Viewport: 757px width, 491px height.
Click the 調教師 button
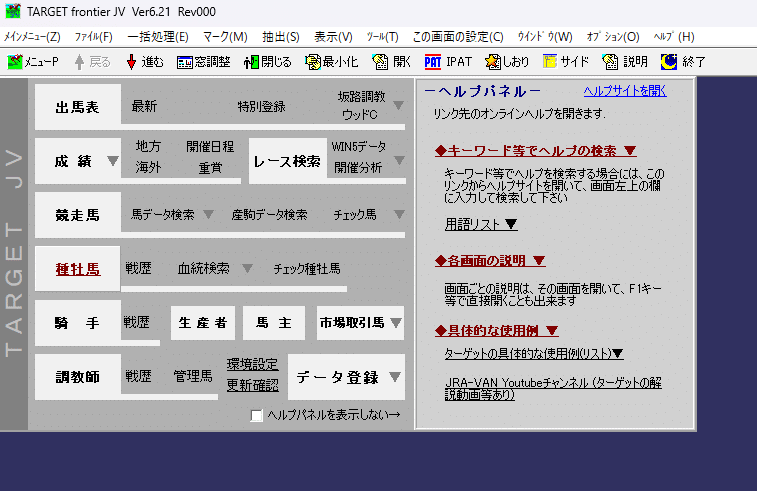coord(78,377)
